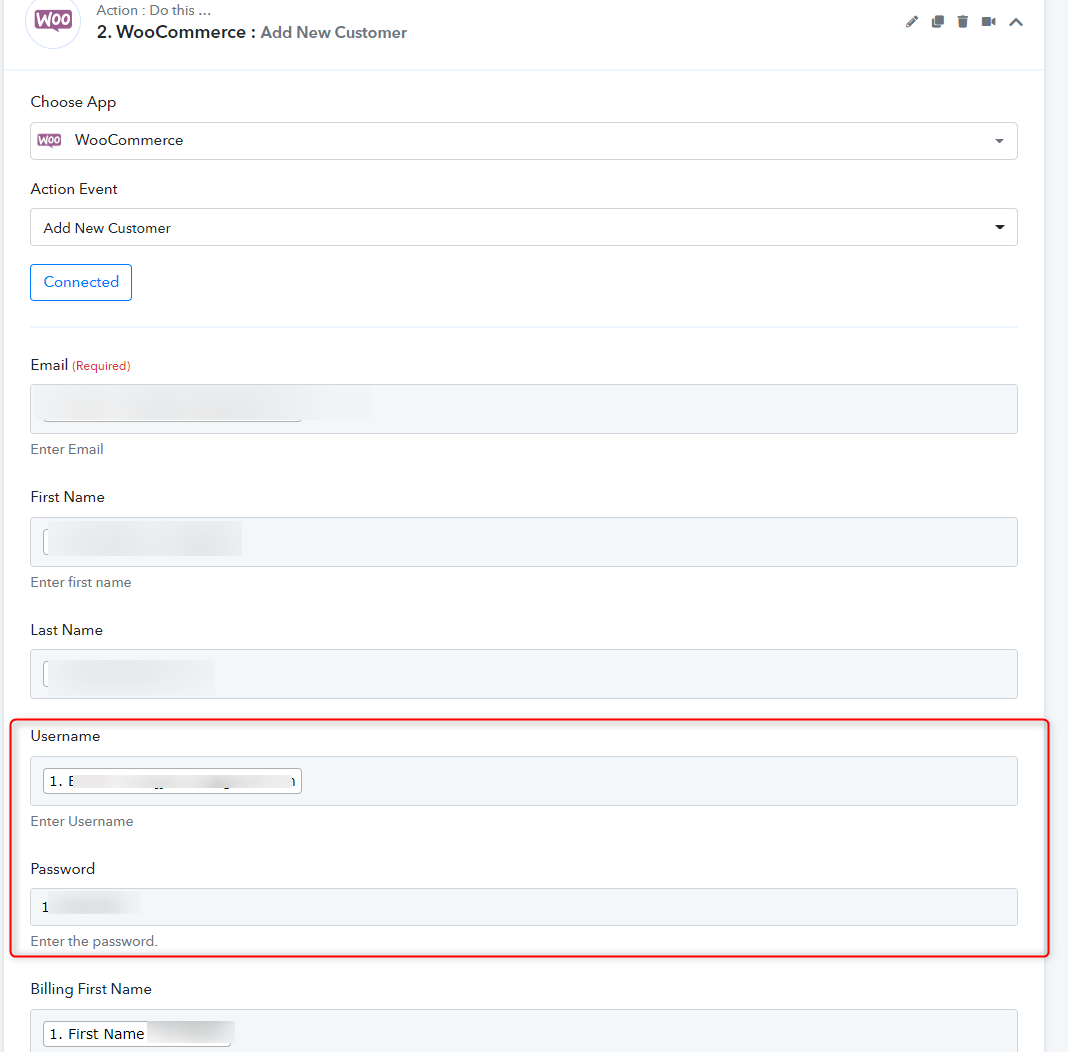
Task: Click into the First Name input field
Action: 523,542
